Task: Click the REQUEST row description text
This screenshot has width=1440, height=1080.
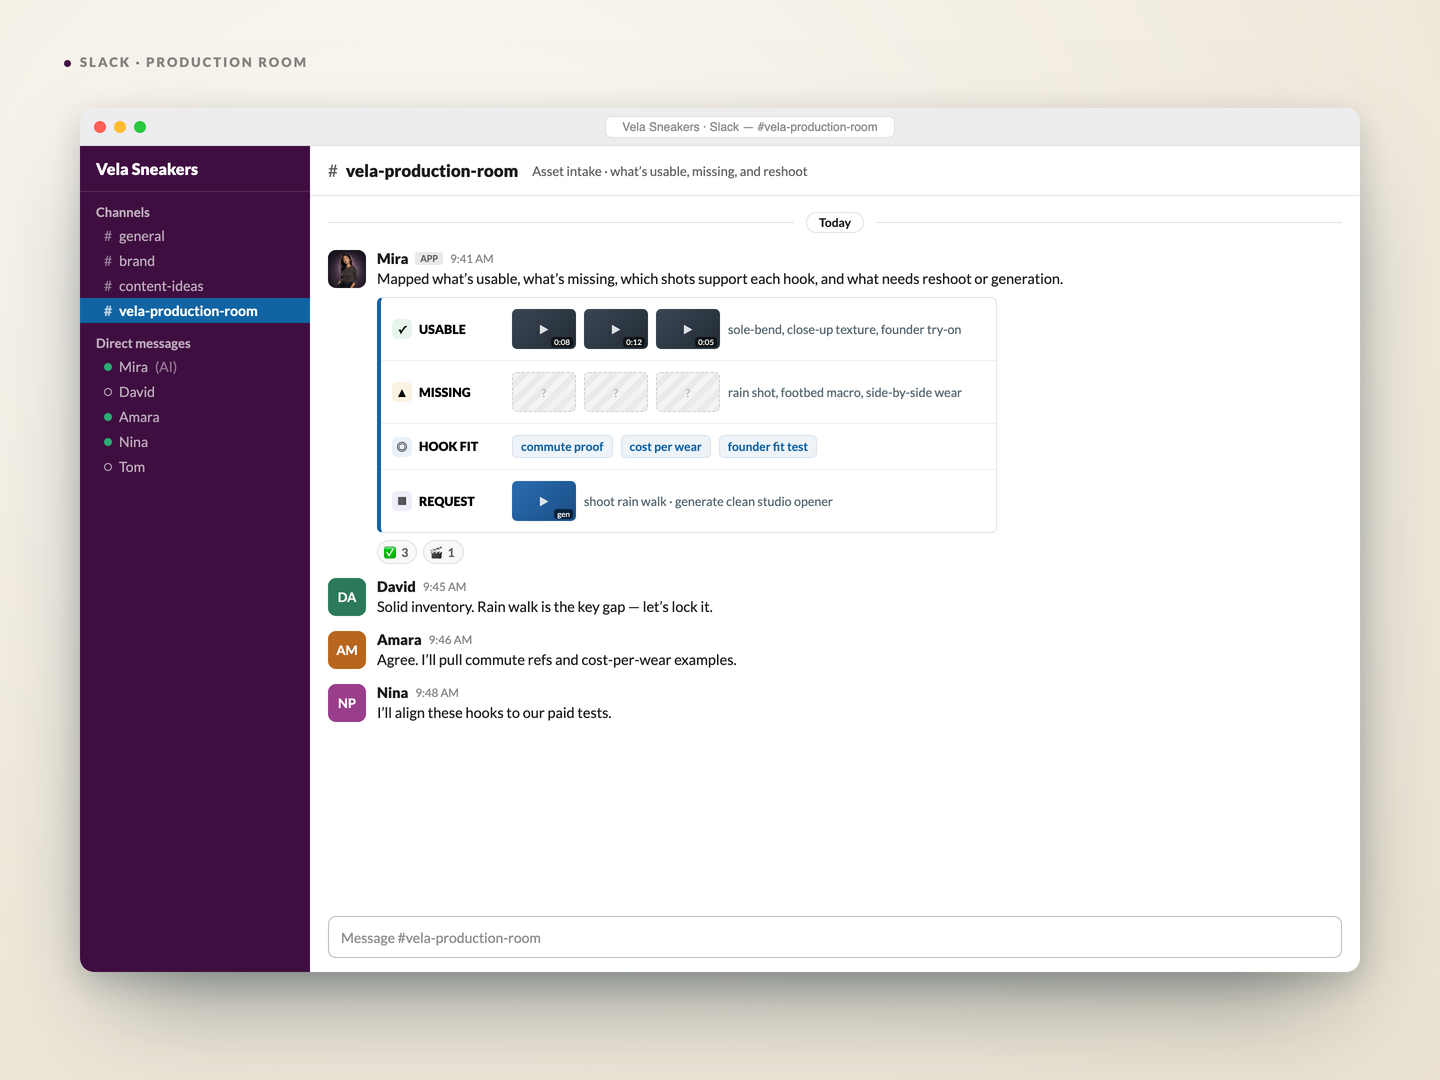Action: [x=708, y=501]
